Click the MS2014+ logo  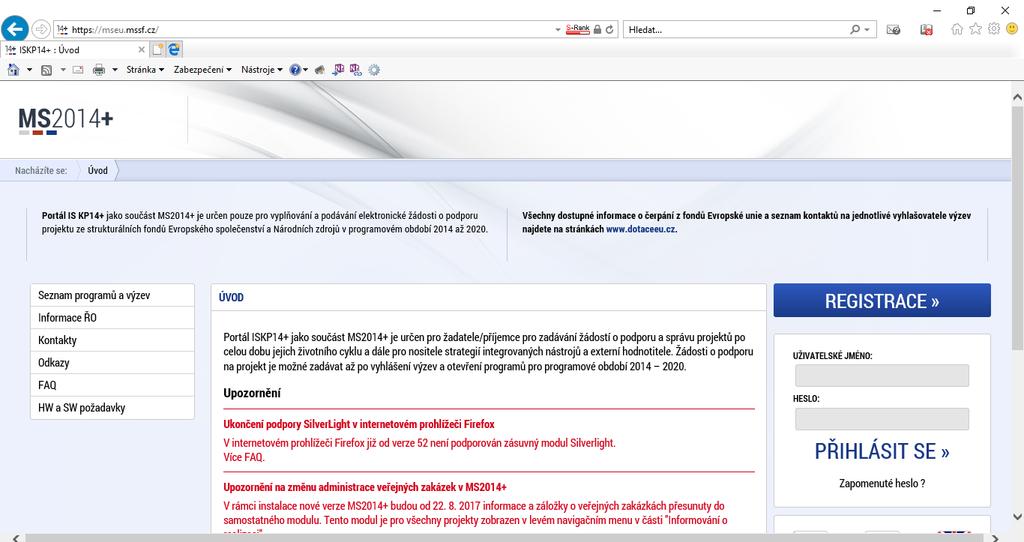click(66, 120)
